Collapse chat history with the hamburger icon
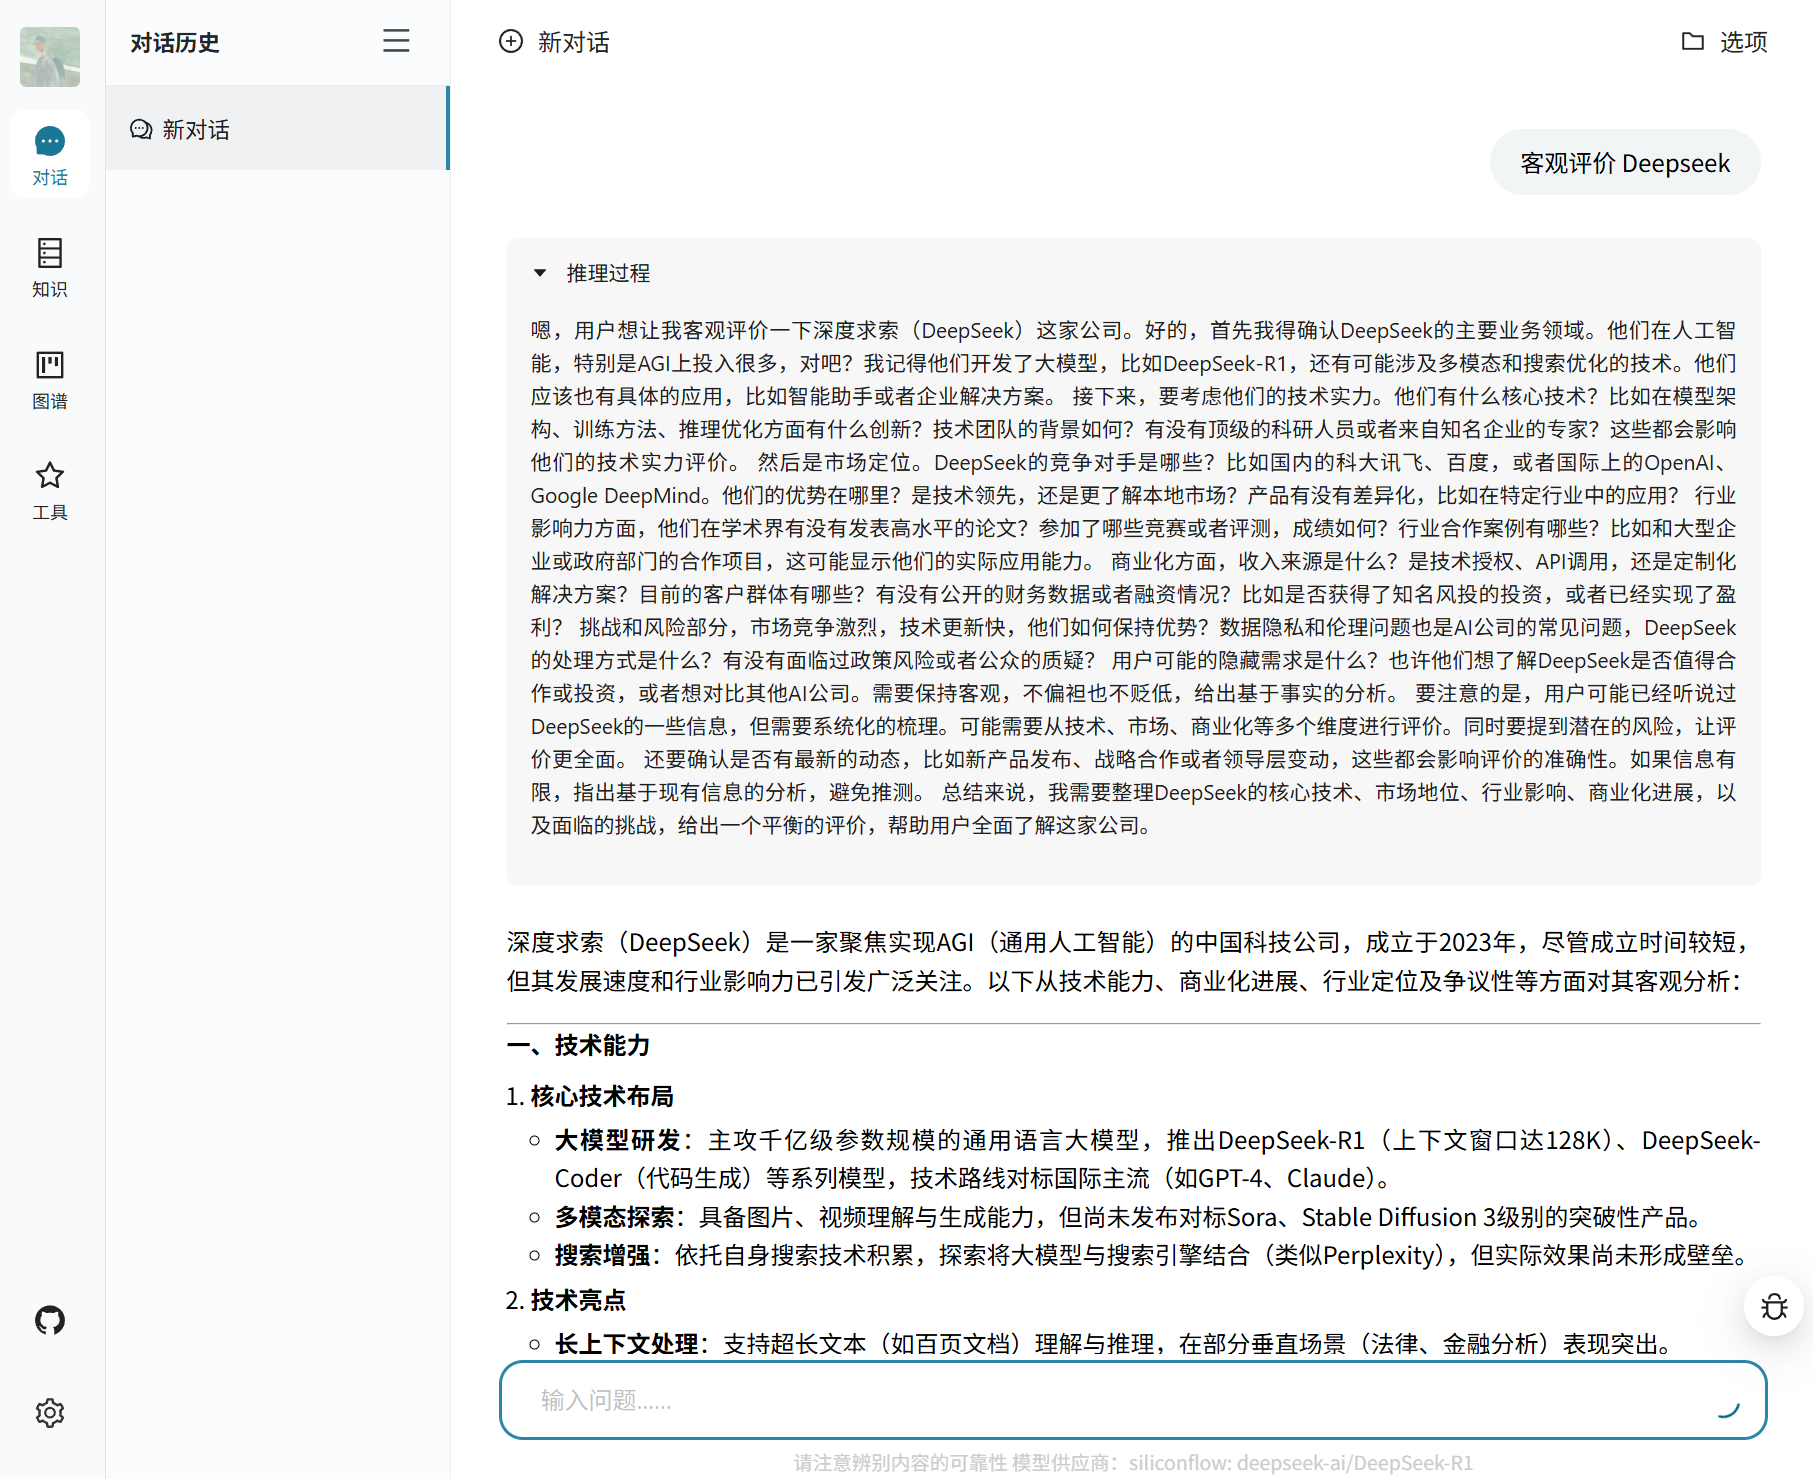 click(x=396, y=41)
